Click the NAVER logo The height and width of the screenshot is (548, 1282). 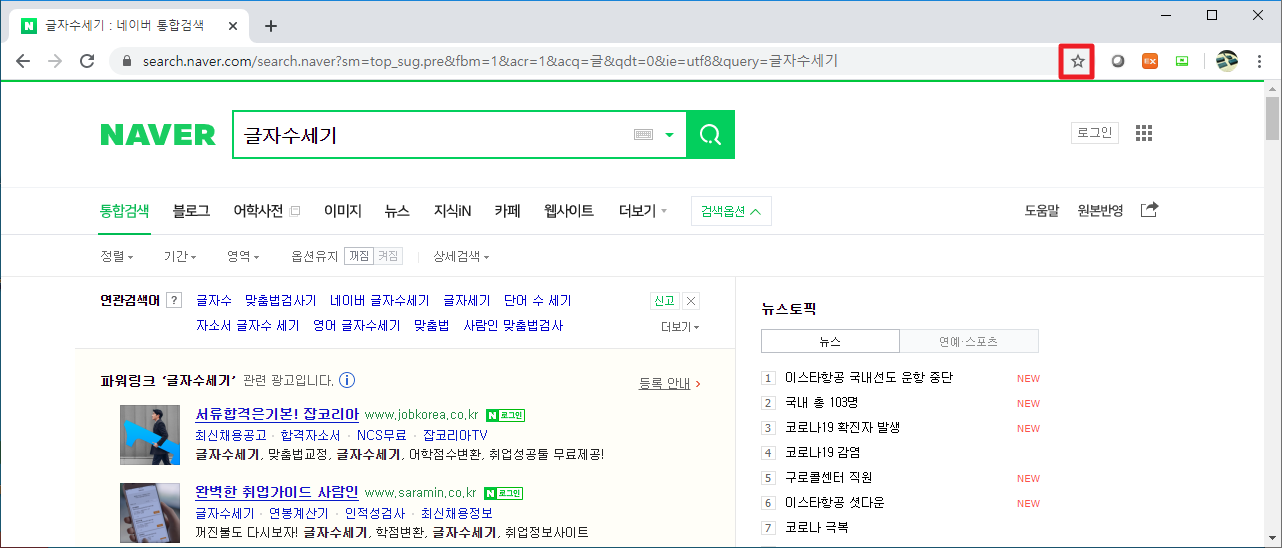point(158,135)
